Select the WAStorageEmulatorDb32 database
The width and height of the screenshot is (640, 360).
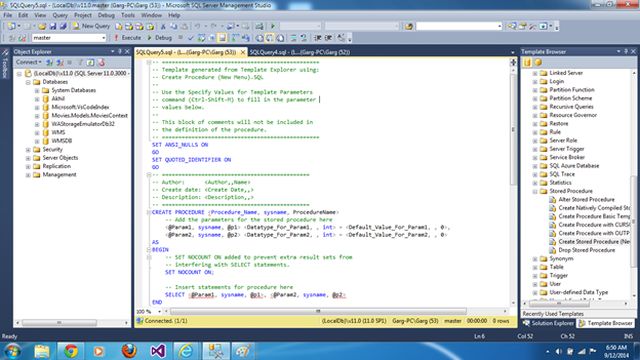(x=83, y=124)
